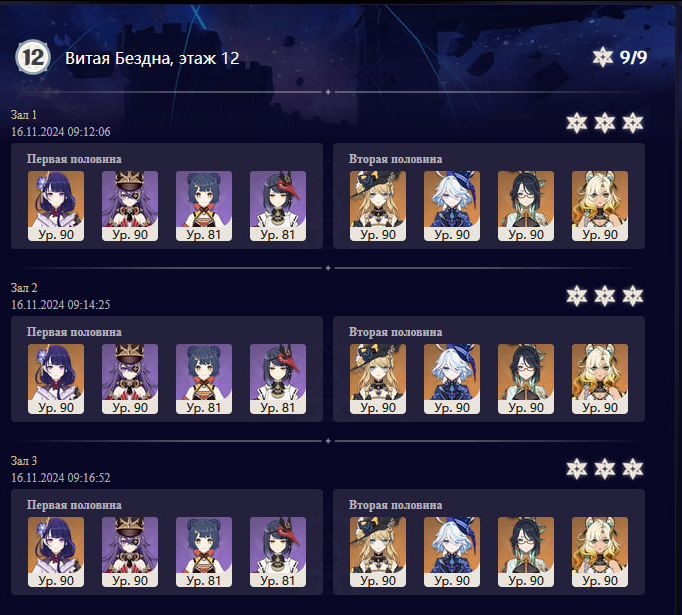
Task: Click the floor 12 badge icon
Action: pos(33,57)
